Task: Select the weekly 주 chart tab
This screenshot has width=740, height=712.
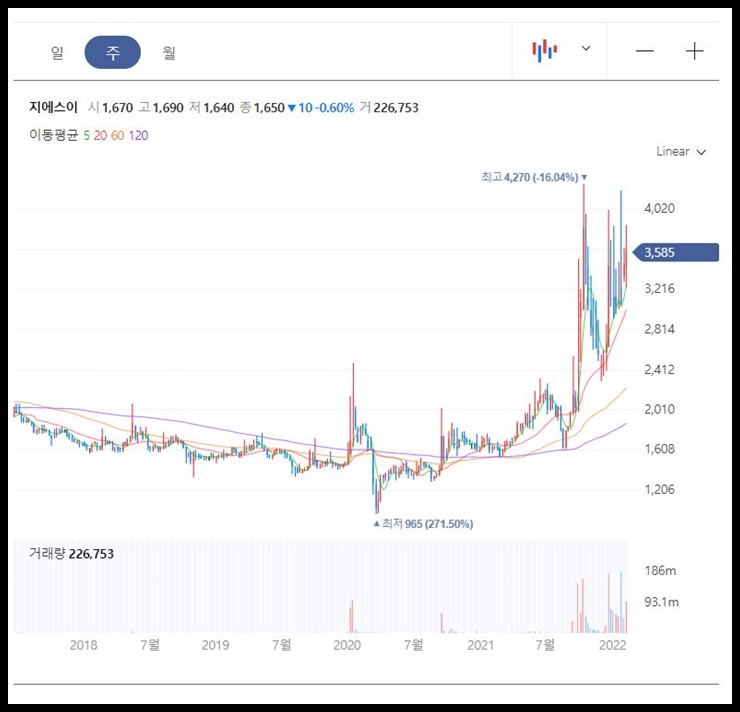Action: [x=113, y=52]
